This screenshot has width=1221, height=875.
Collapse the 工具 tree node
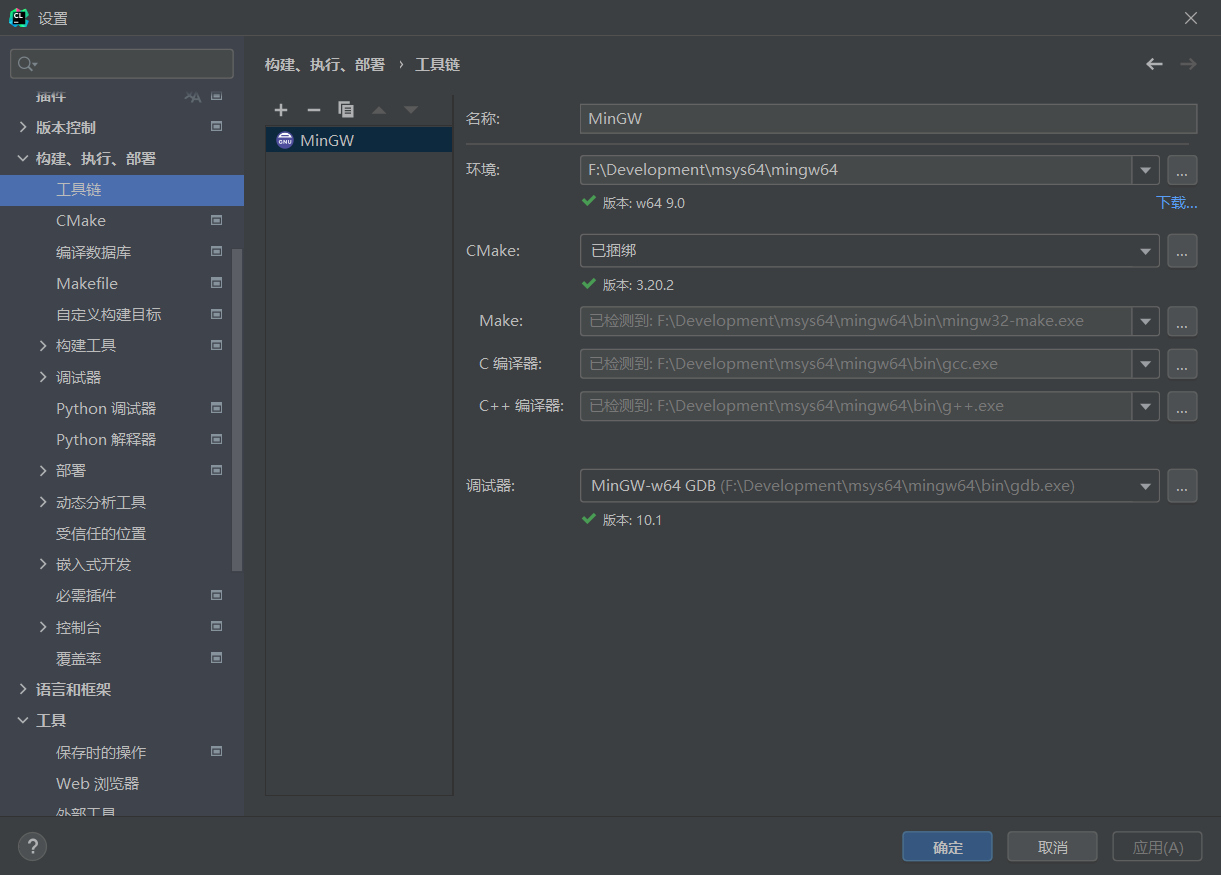pyautogui.click(x=23, y=720)
